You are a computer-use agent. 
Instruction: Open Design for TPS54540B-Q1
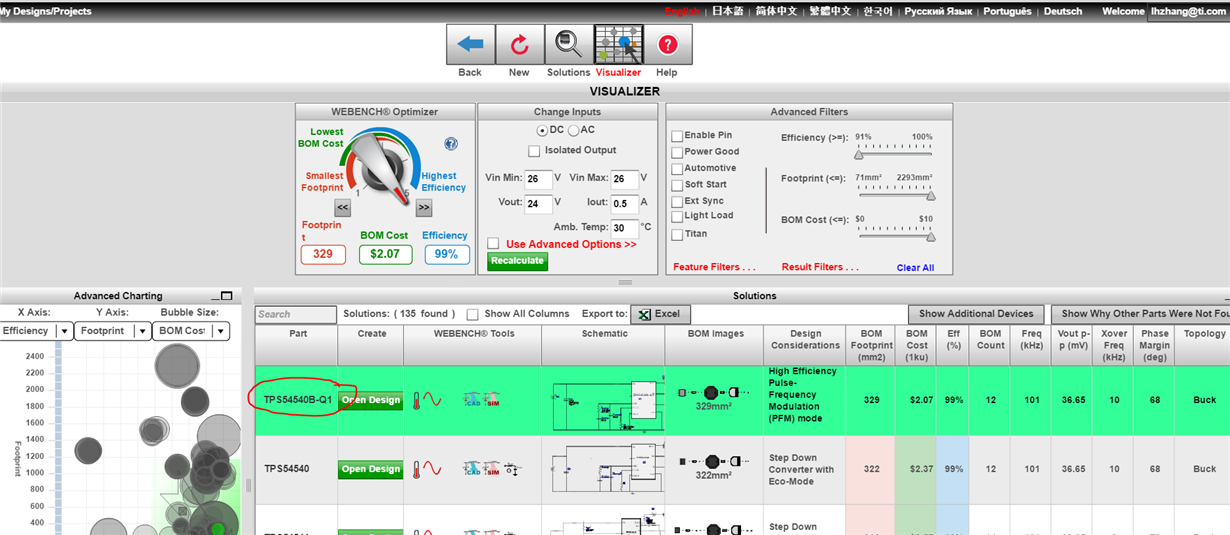pos(370,400)
